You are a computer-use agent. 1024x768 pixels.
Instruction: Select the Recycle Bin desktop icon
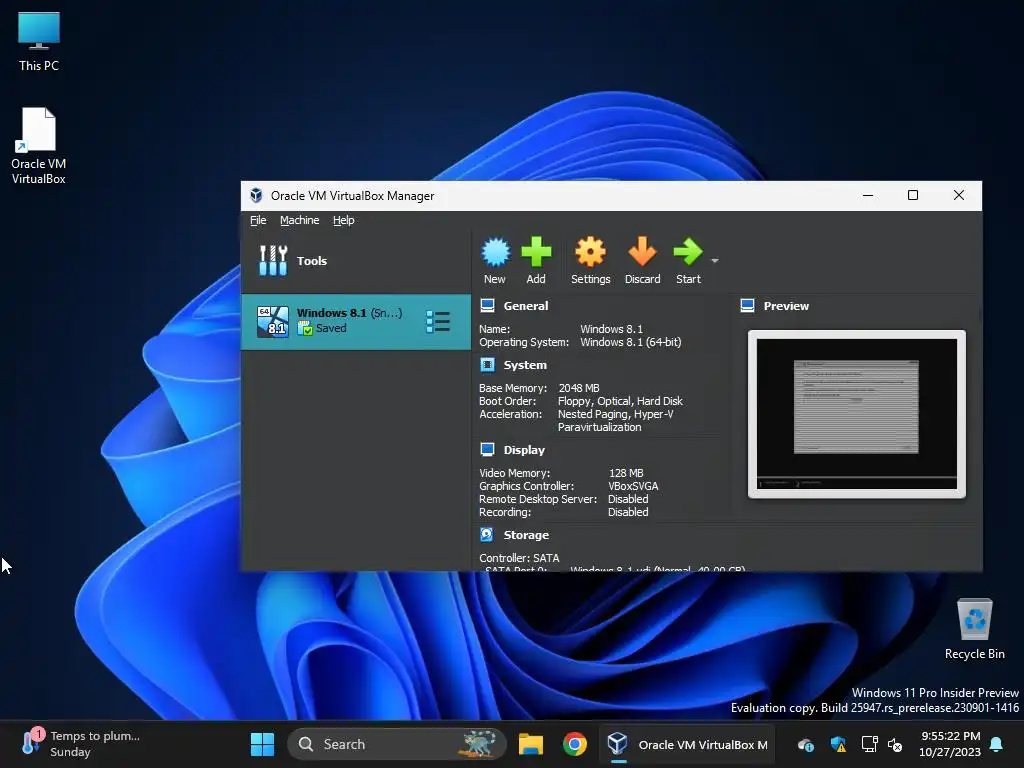coord(974,630)
